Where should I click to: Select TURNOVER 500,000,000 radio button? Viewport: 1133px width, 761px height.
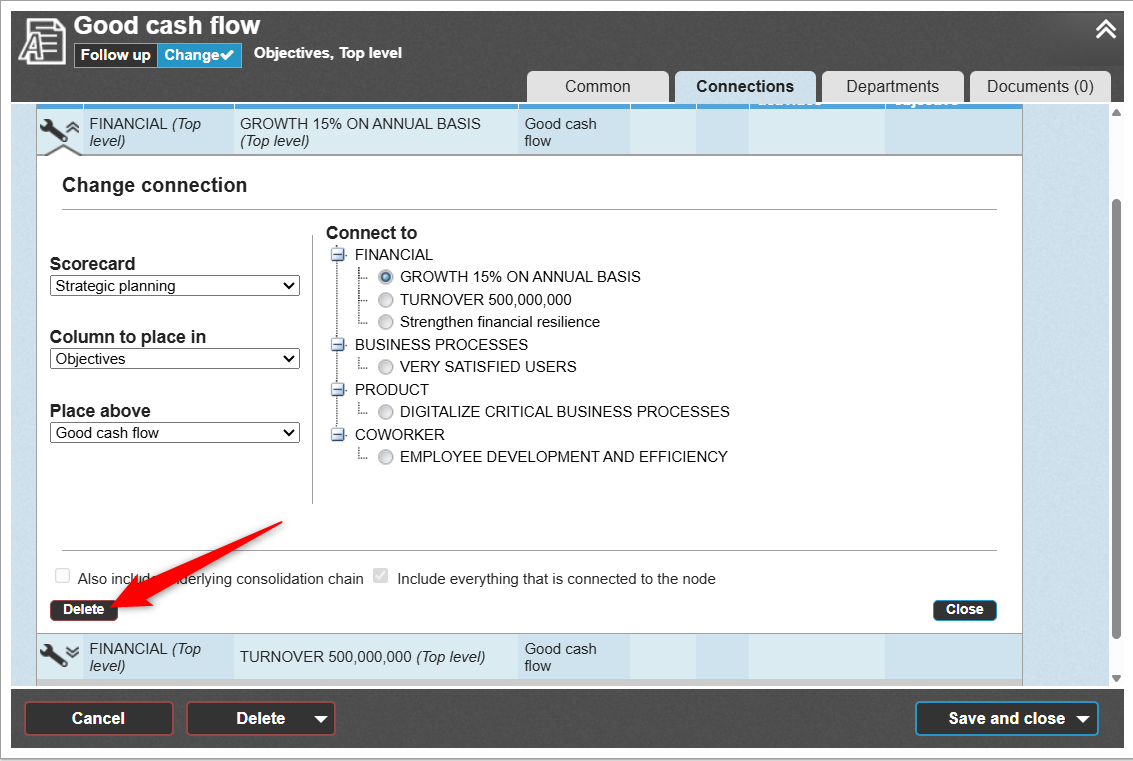click(386, 300)
